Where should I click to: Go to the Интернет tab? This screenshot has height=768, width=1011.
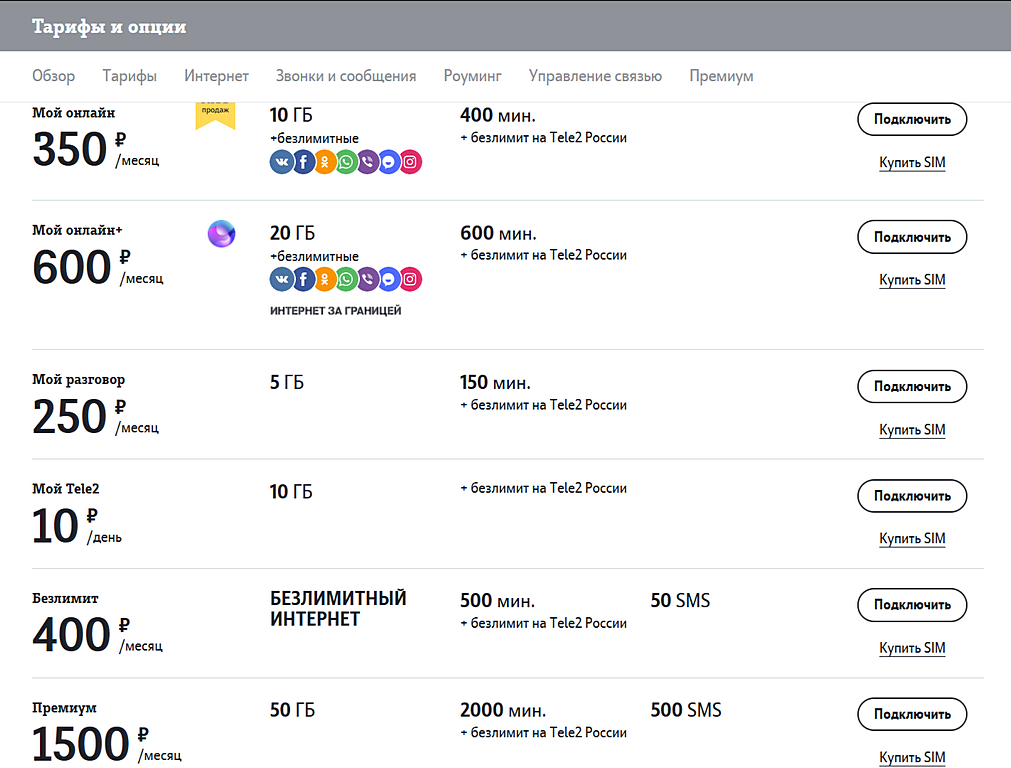[217, 76]
